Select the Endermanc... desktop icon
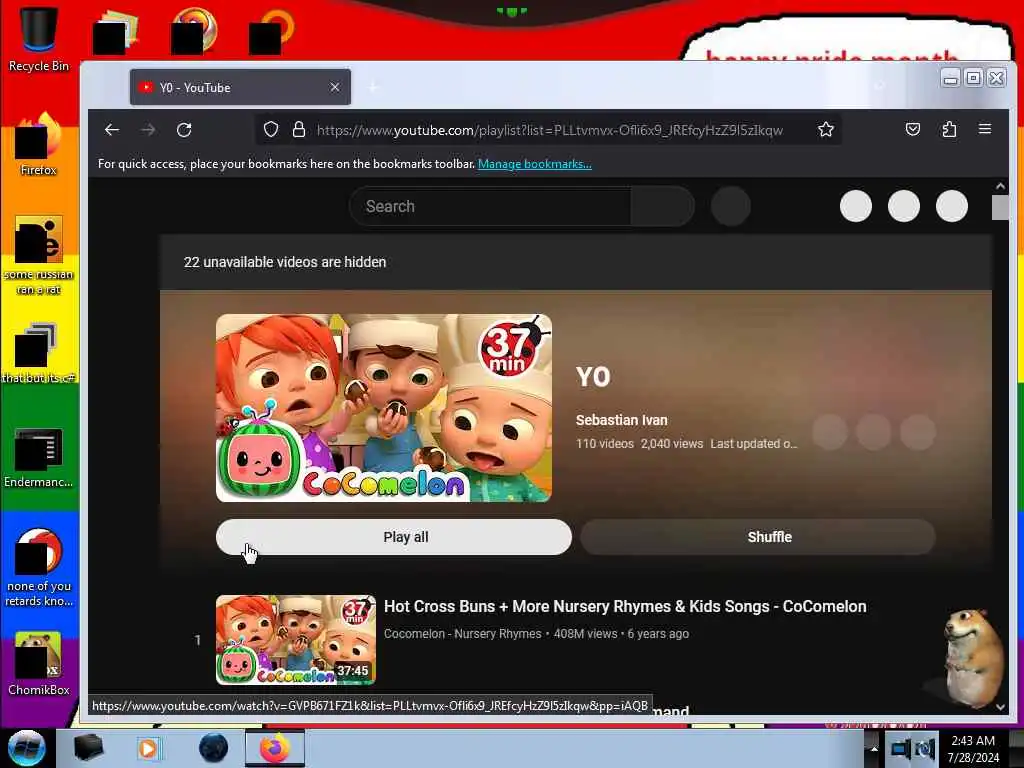This screenshot has height=768, width=1024. click(x=39, y=457)
